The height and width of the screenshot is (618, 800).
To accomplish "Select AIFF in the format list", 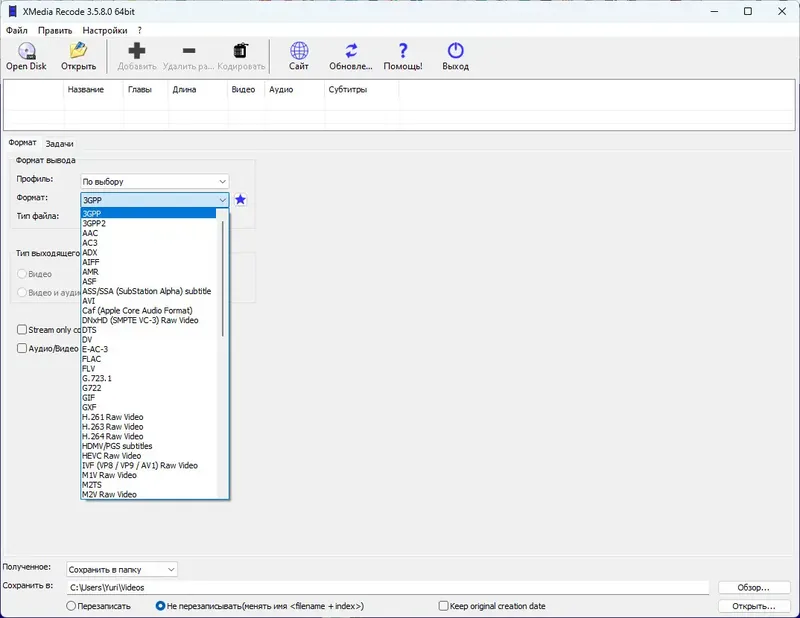I will coord(149,262).
